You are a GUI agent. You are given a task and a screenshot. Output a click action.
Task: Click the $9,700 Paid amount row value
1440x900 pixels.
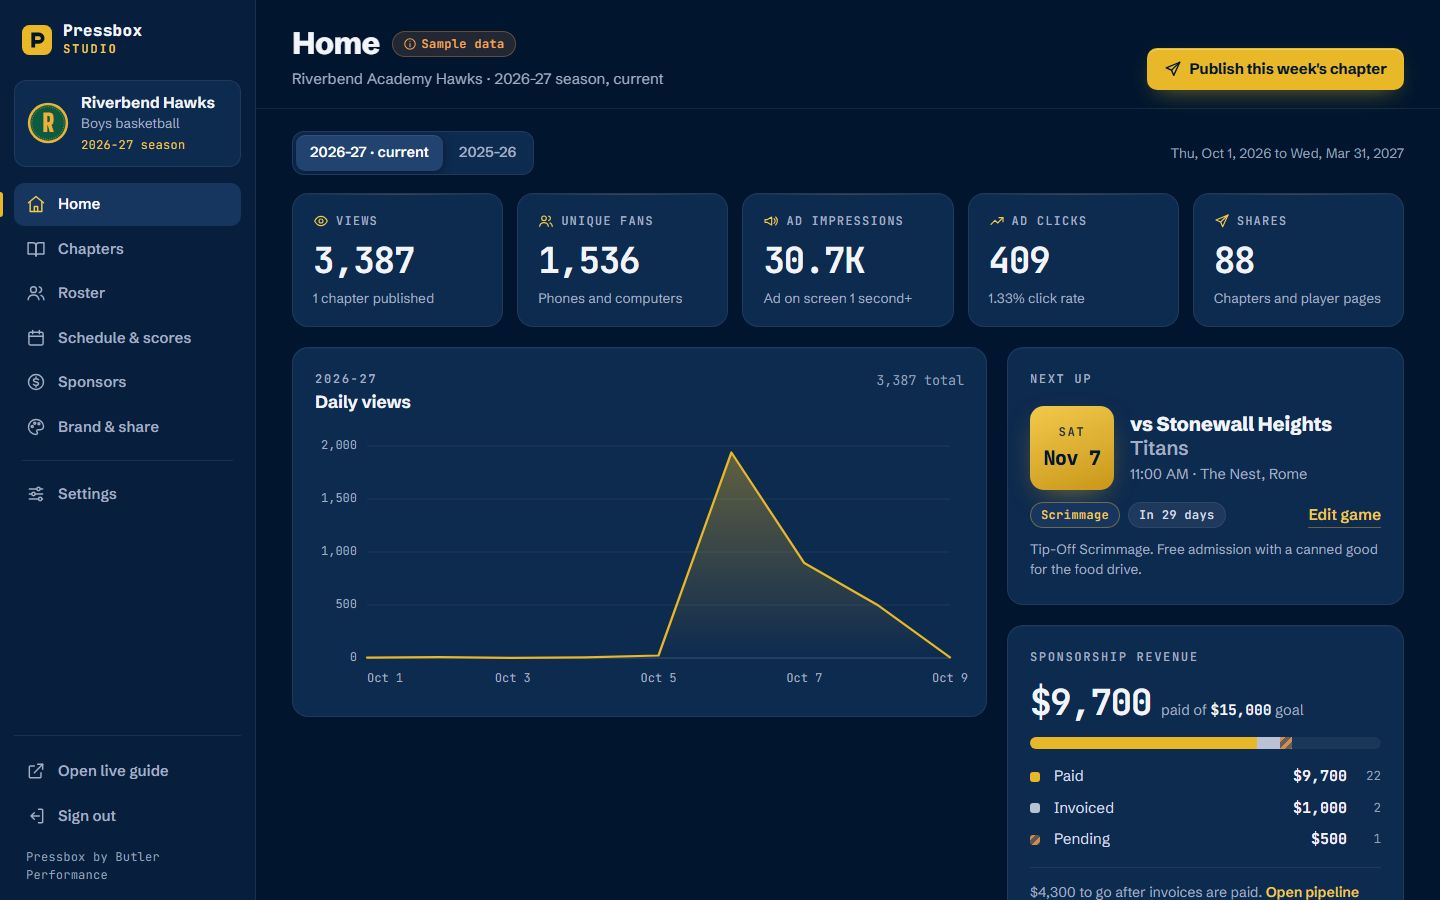click(x=1319, y=776)
